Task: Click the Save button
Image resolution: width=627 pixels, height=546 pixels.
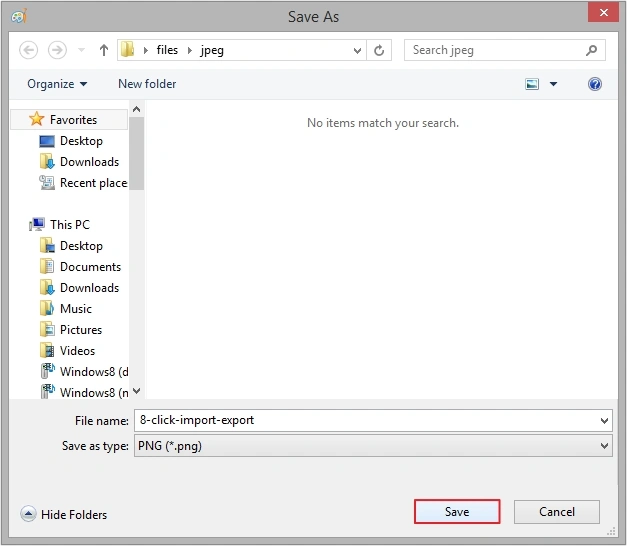Action: click(x=457, y=512)
